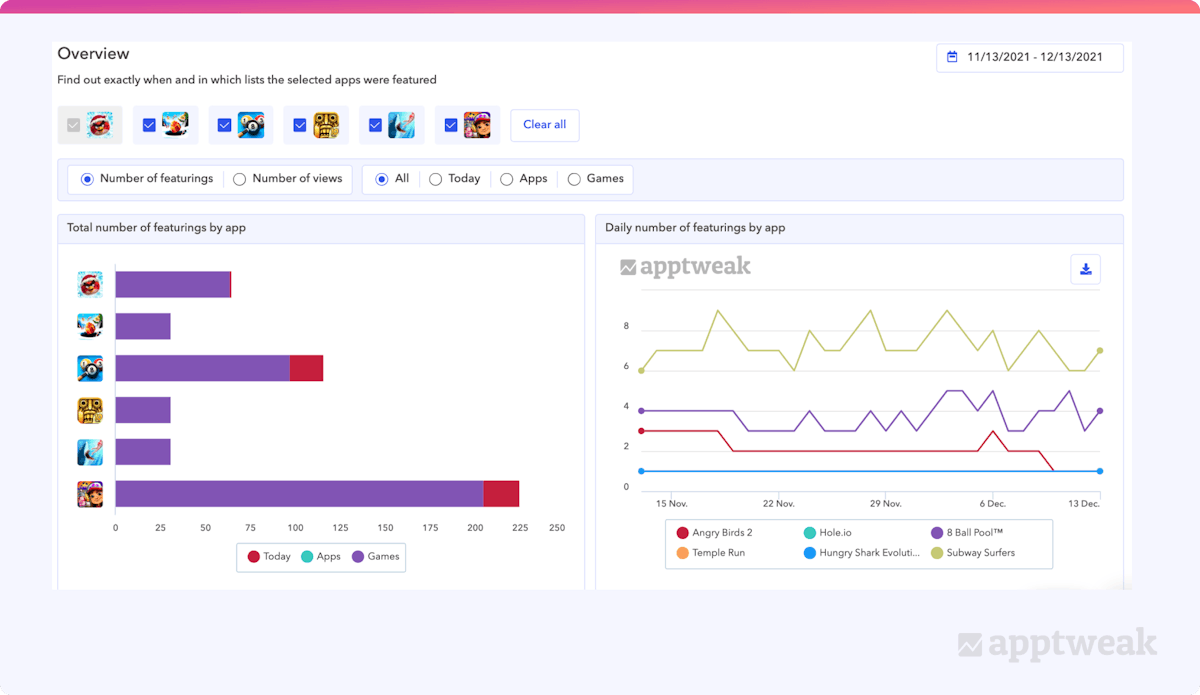Click Angry Birds 2 icon on bar chart axis

pos(90,285)
